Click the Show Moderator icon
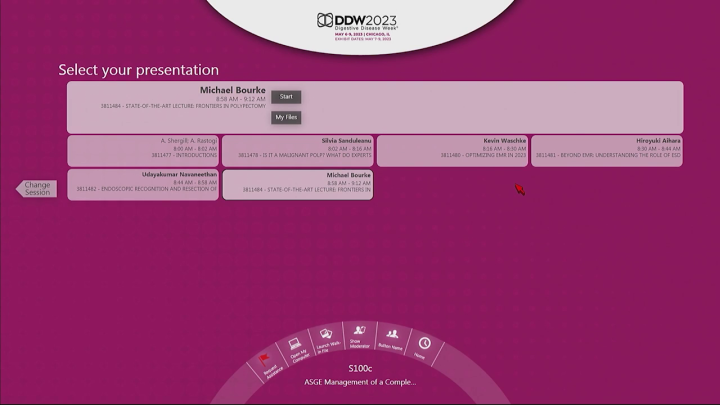 click(x=358, y=333)
